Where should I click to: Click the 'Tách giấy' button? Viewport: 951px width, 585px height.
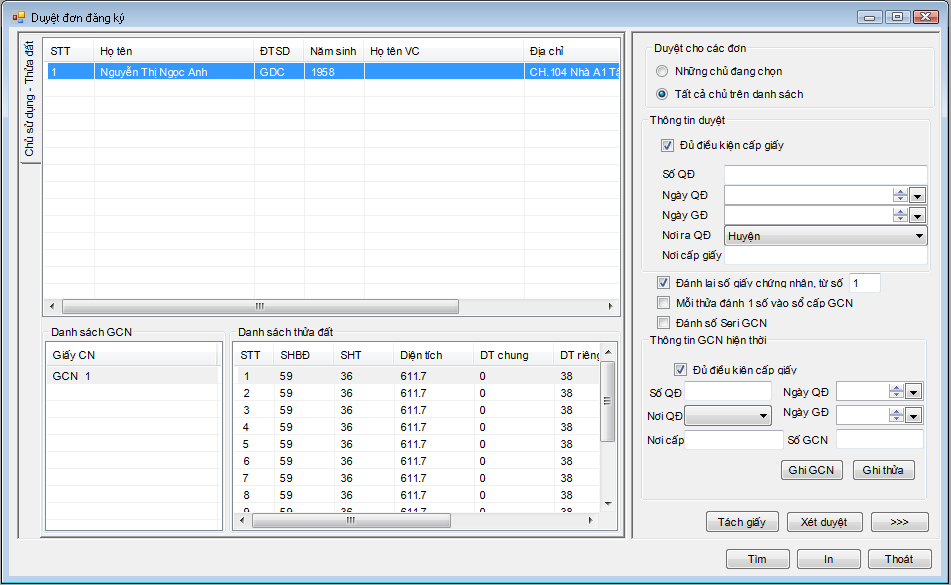(x=741, y=522)
